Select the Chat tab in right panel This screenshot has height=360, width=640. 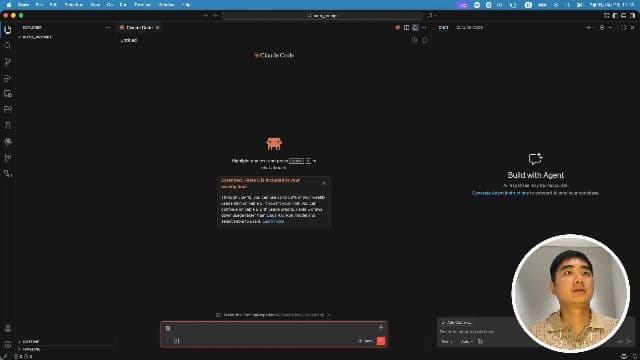click(443, 27)
